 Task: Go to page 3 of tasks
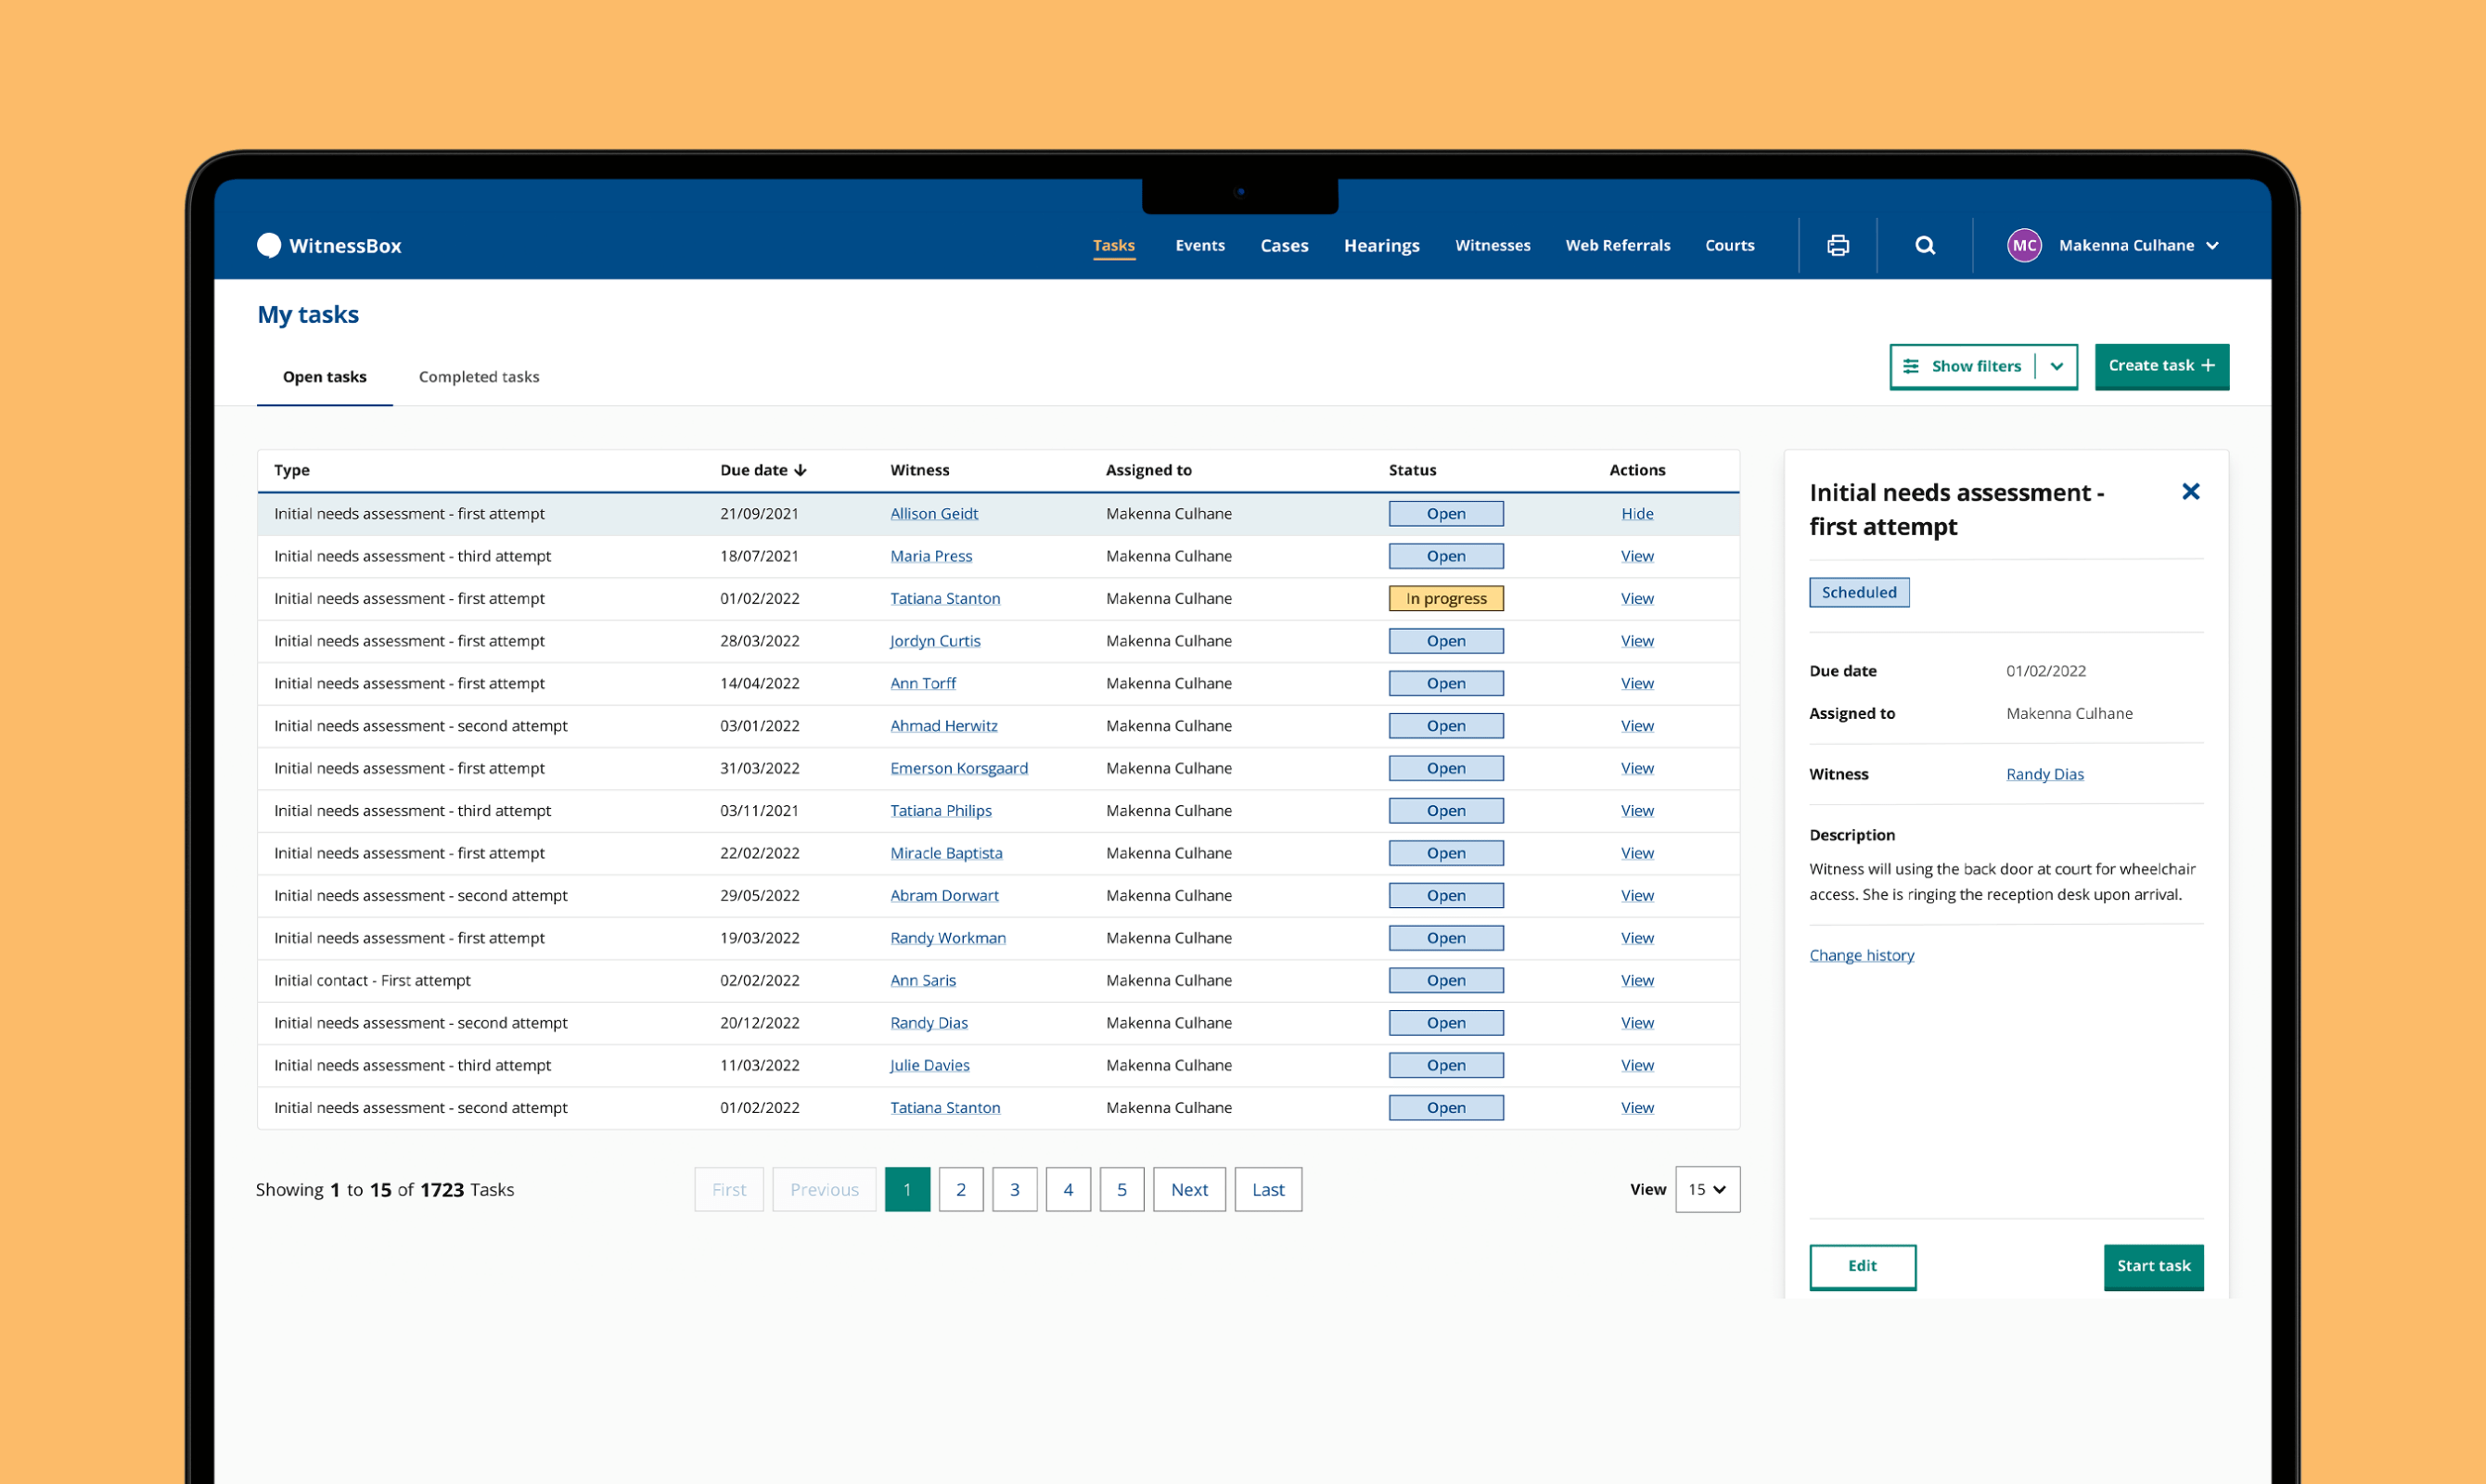(1015, 1189)
